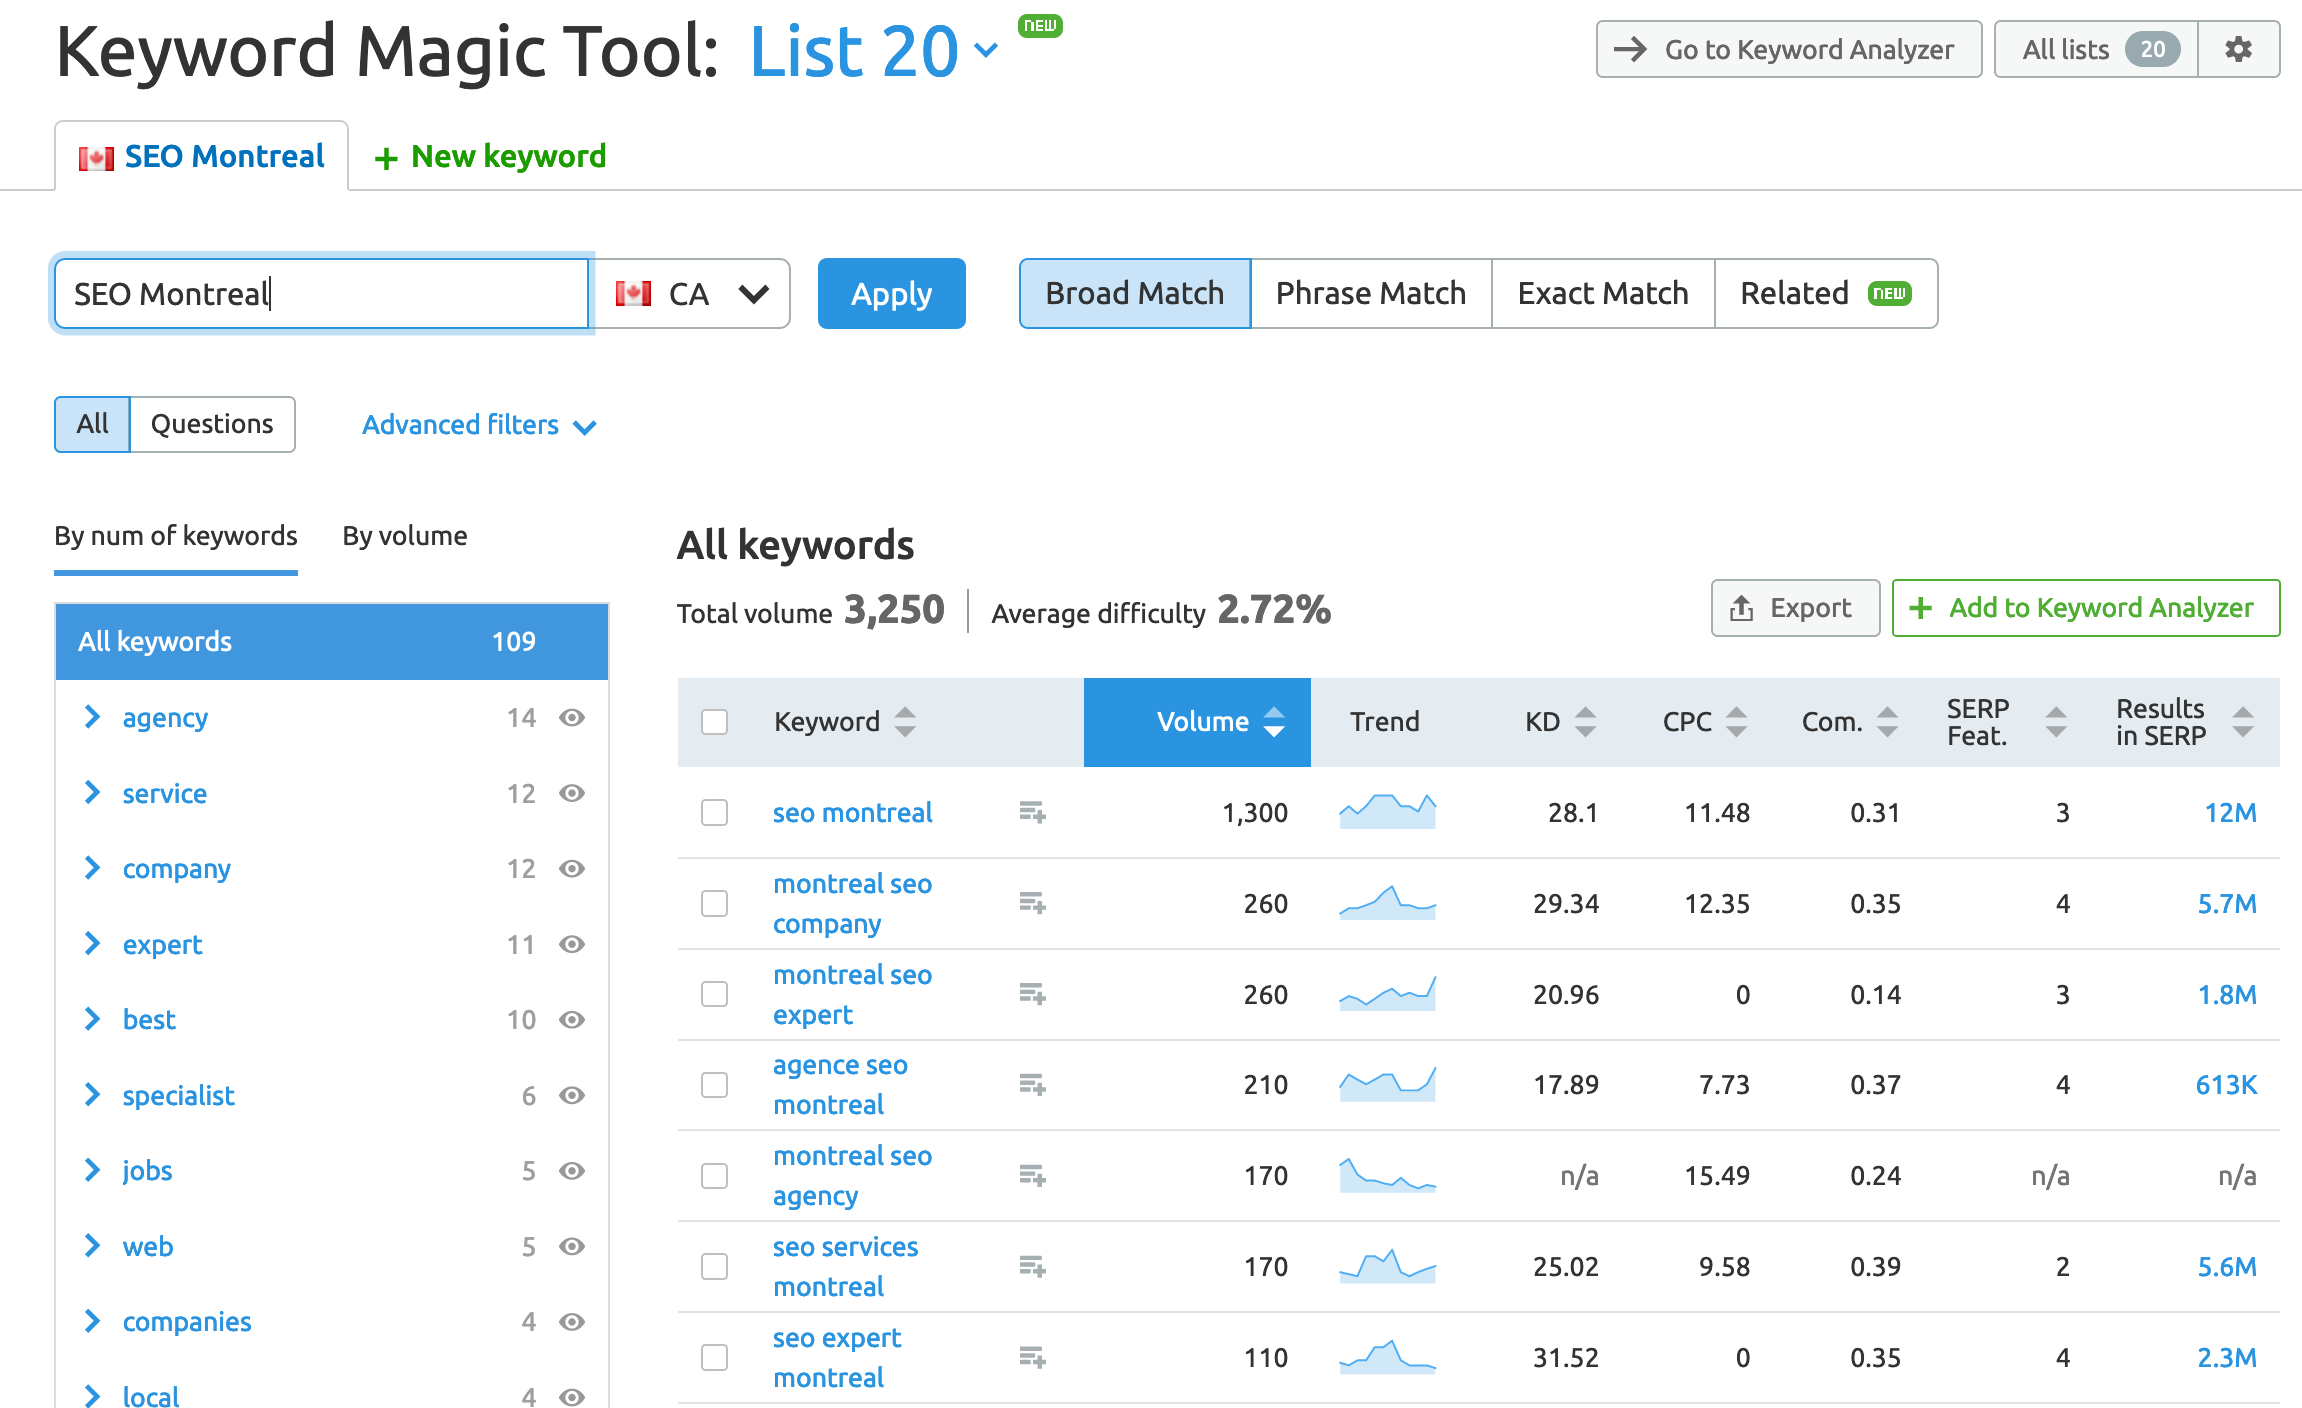Viewport: 2302px width, 1408px height.
Task: Expand the expert group chevron
Action: pos(92,944)
